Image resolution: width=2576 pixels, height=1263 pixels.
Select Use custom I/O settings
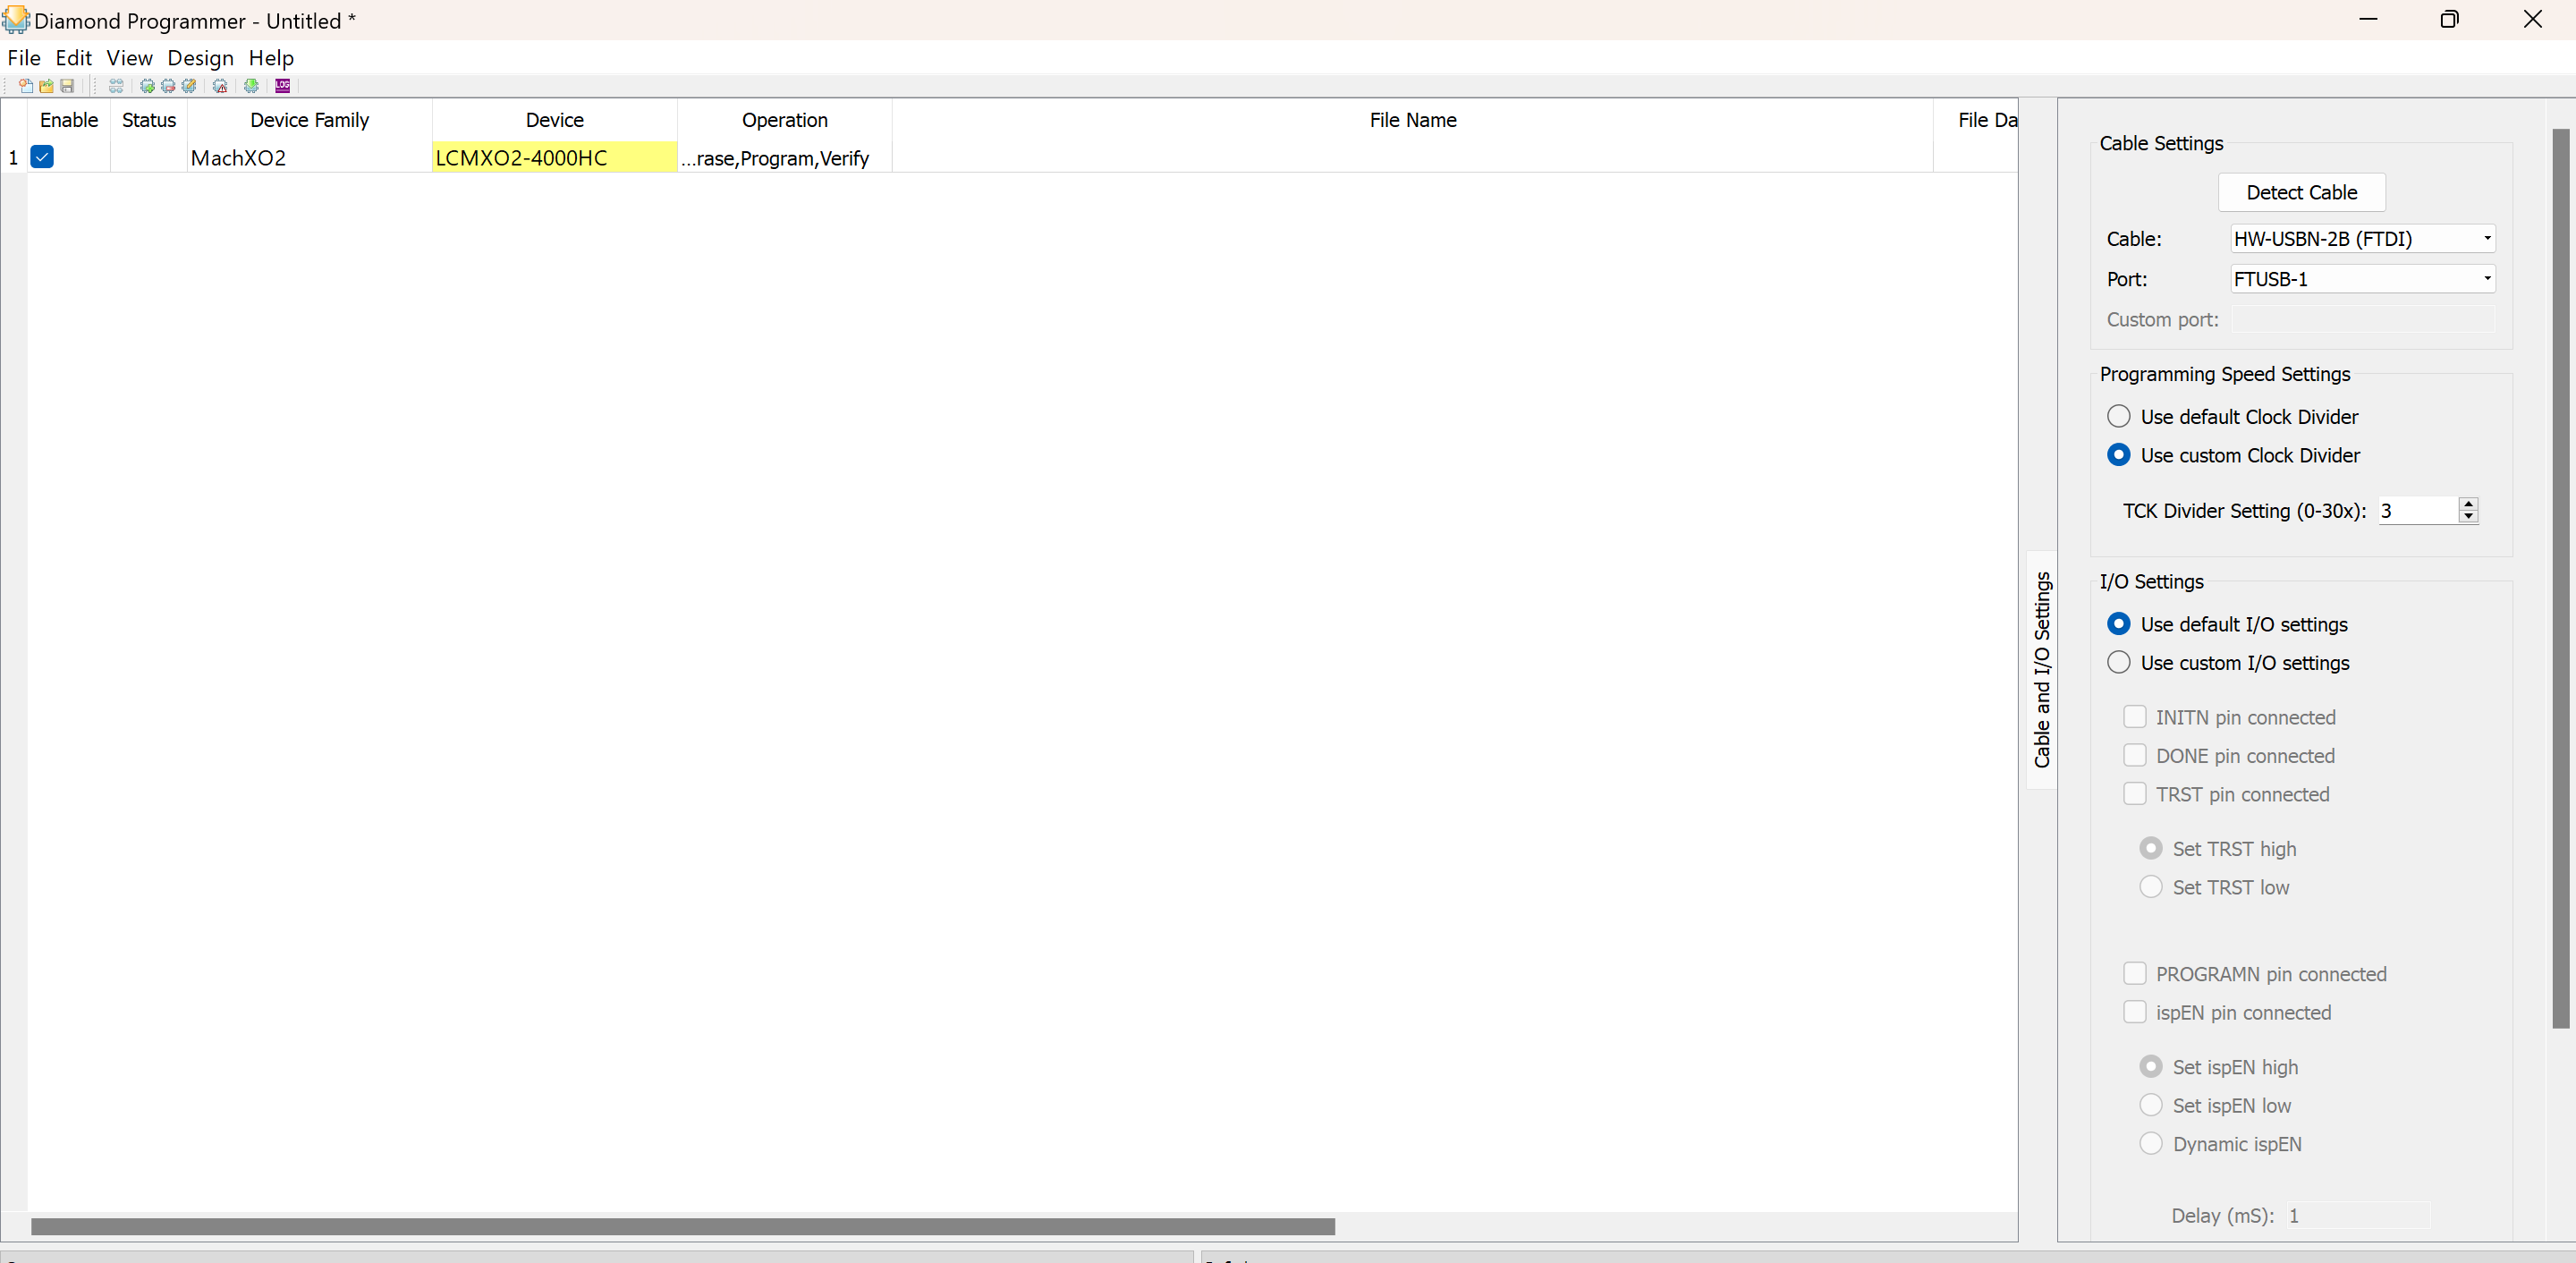pyautogui.click(x=2118, y=662)
